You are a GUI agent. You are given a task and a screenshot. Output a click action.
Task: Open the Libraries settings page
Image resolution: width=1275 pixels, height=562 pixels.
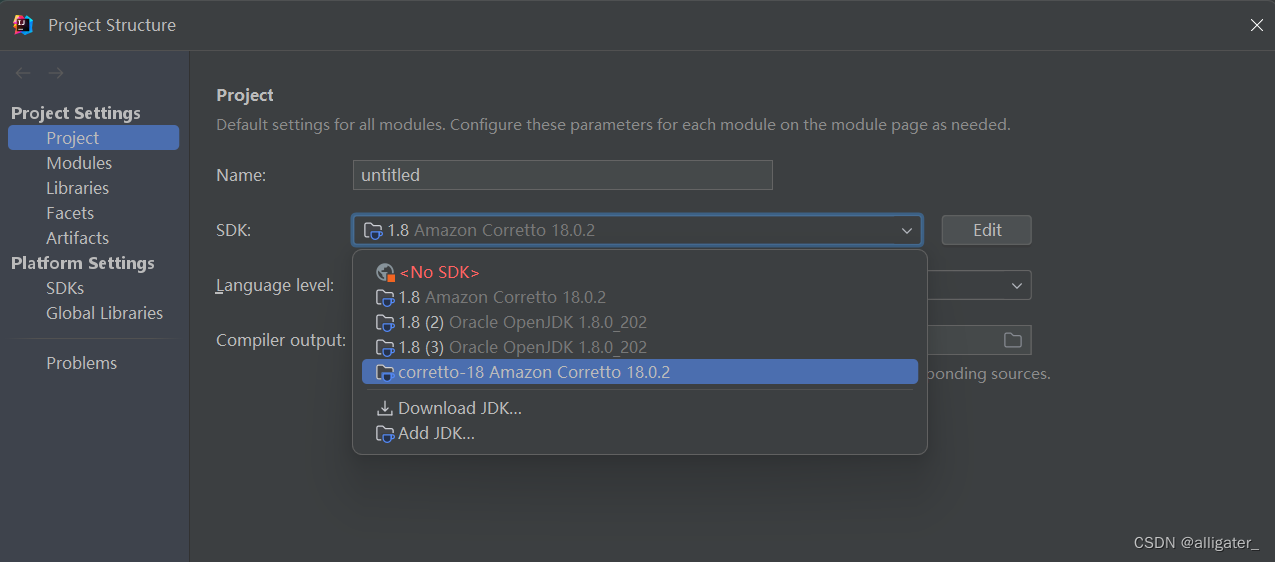[x=78, y=188]
